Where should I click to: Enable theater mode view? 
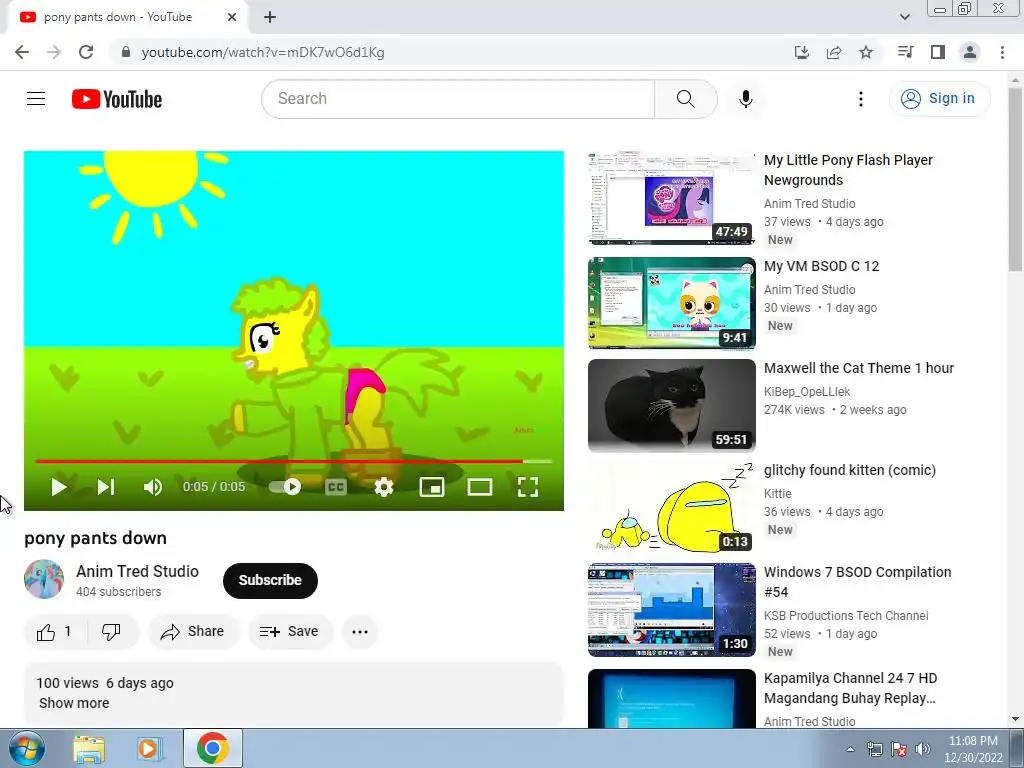tap(480, 487)
